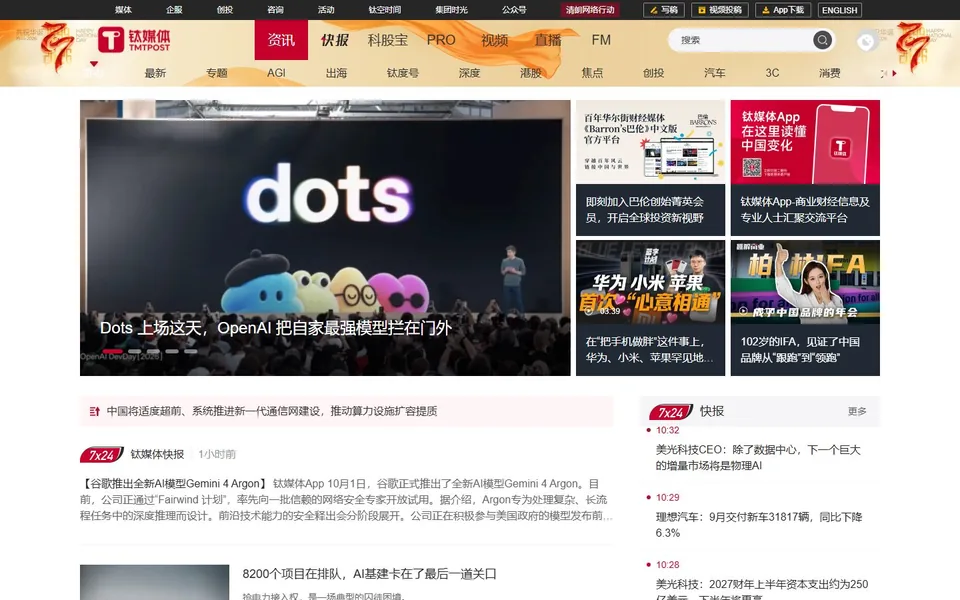Open the 出海 category

point(336,73)
